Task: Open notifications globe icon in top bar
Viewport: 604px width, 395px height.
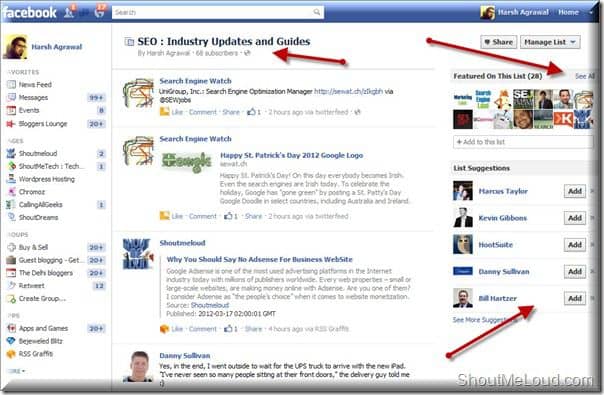Action: click(99, 12)
